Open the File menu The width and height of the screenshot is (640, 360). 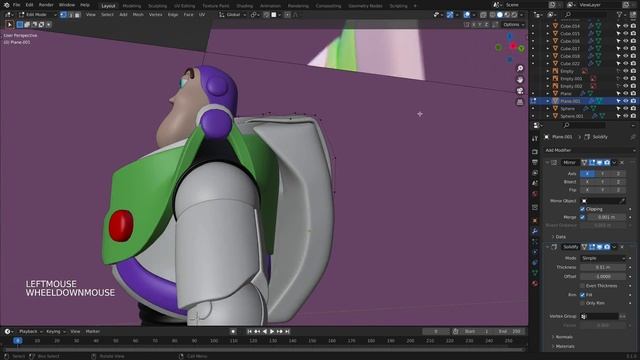coord(16,5)
